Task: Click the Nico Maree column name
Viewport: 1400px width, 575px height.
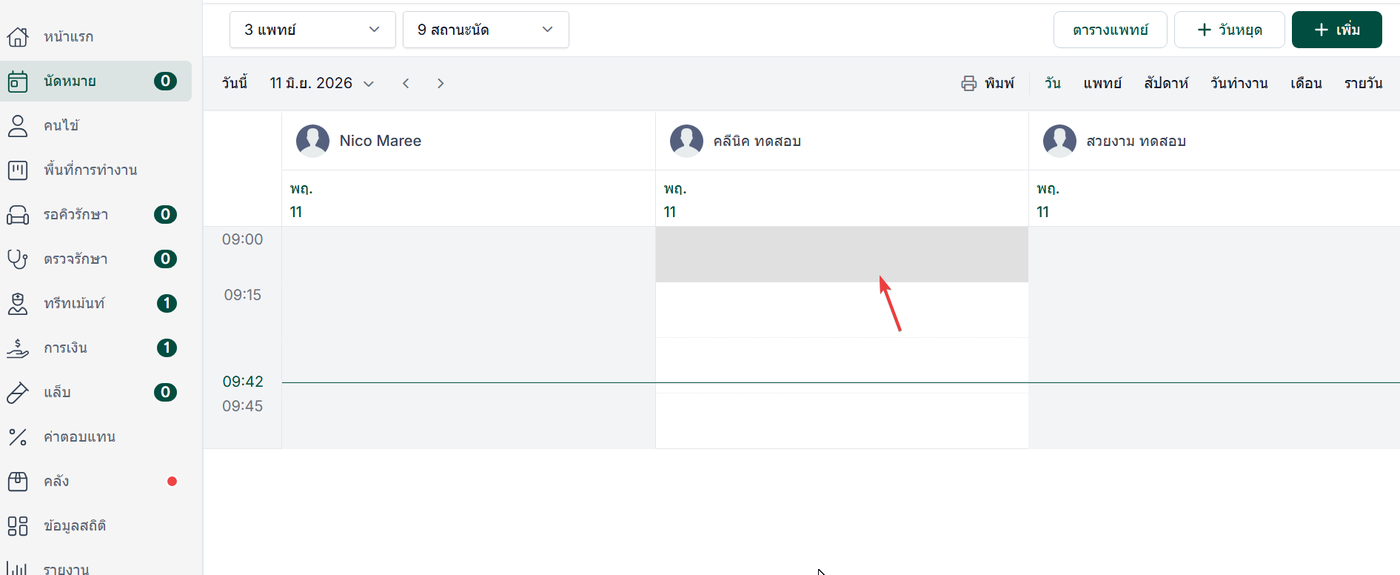Action: pyautogui.click(x=380, y=141)
